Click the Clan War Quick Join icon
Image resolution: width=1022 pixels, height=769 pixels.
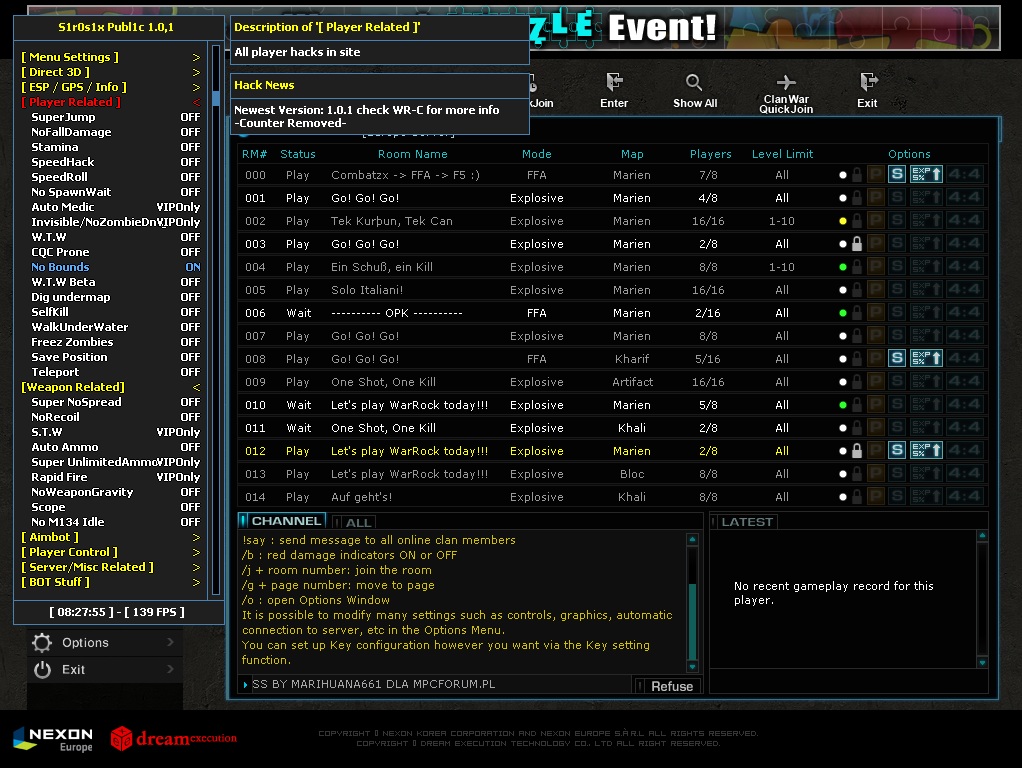(786, 82)
